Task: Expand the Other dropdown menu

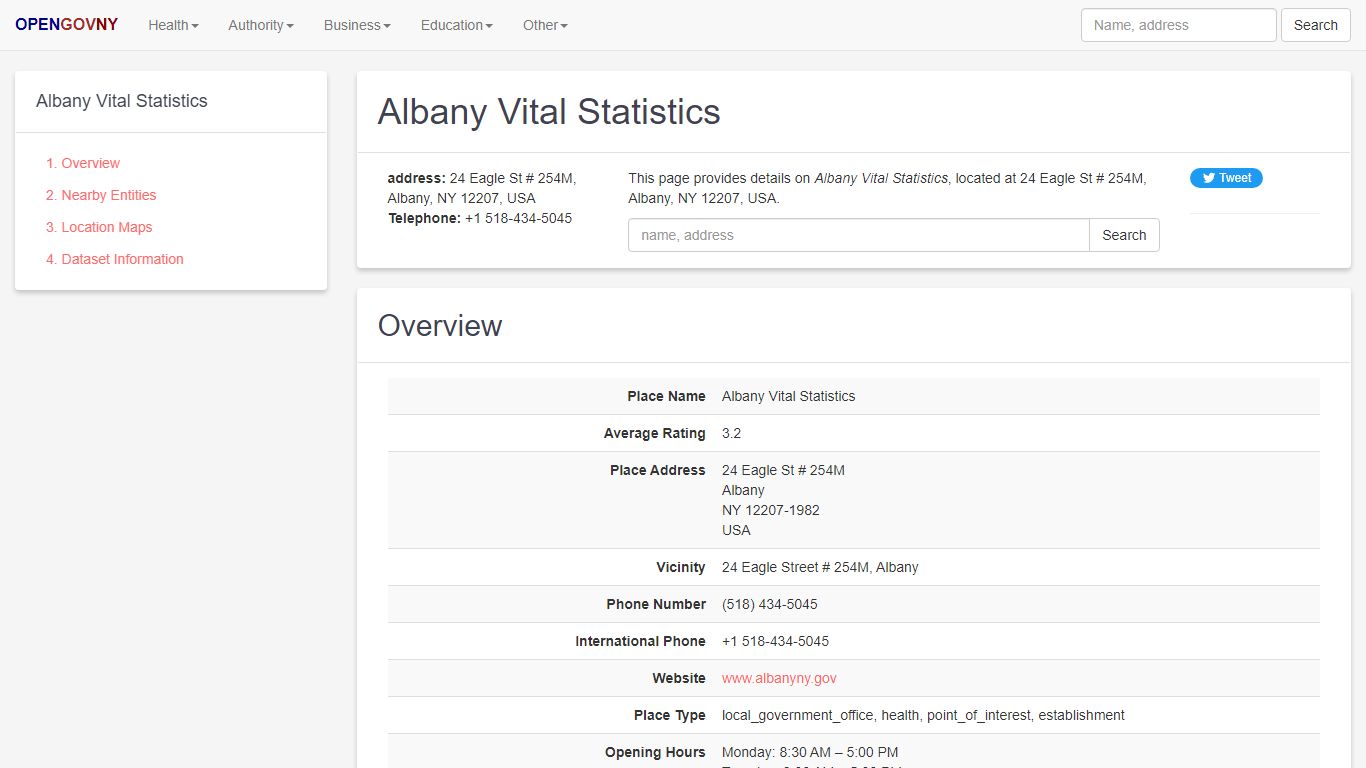Action: pos(545,25)
